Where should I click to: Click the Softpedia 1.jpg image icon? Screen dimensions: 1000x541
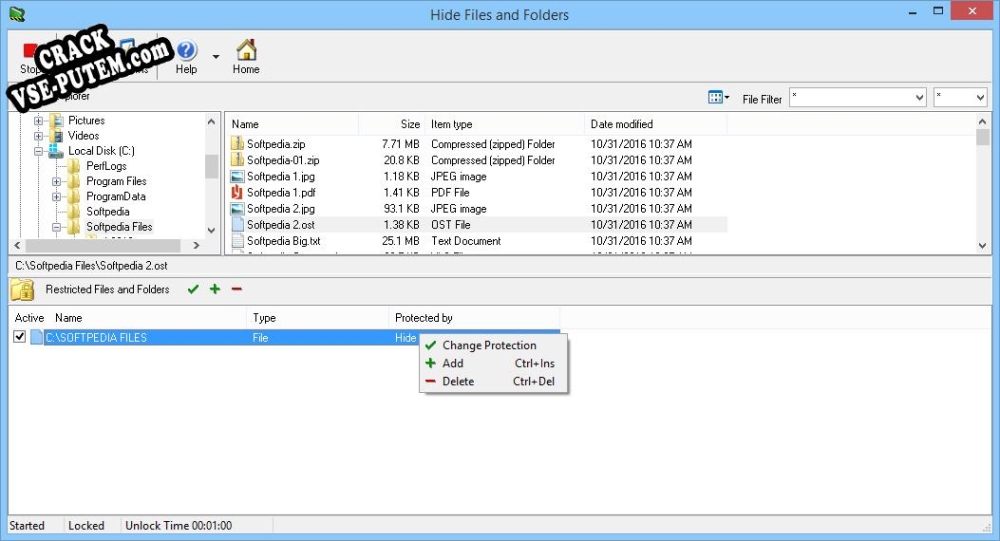pyautogui.click(x=237, y=176)
